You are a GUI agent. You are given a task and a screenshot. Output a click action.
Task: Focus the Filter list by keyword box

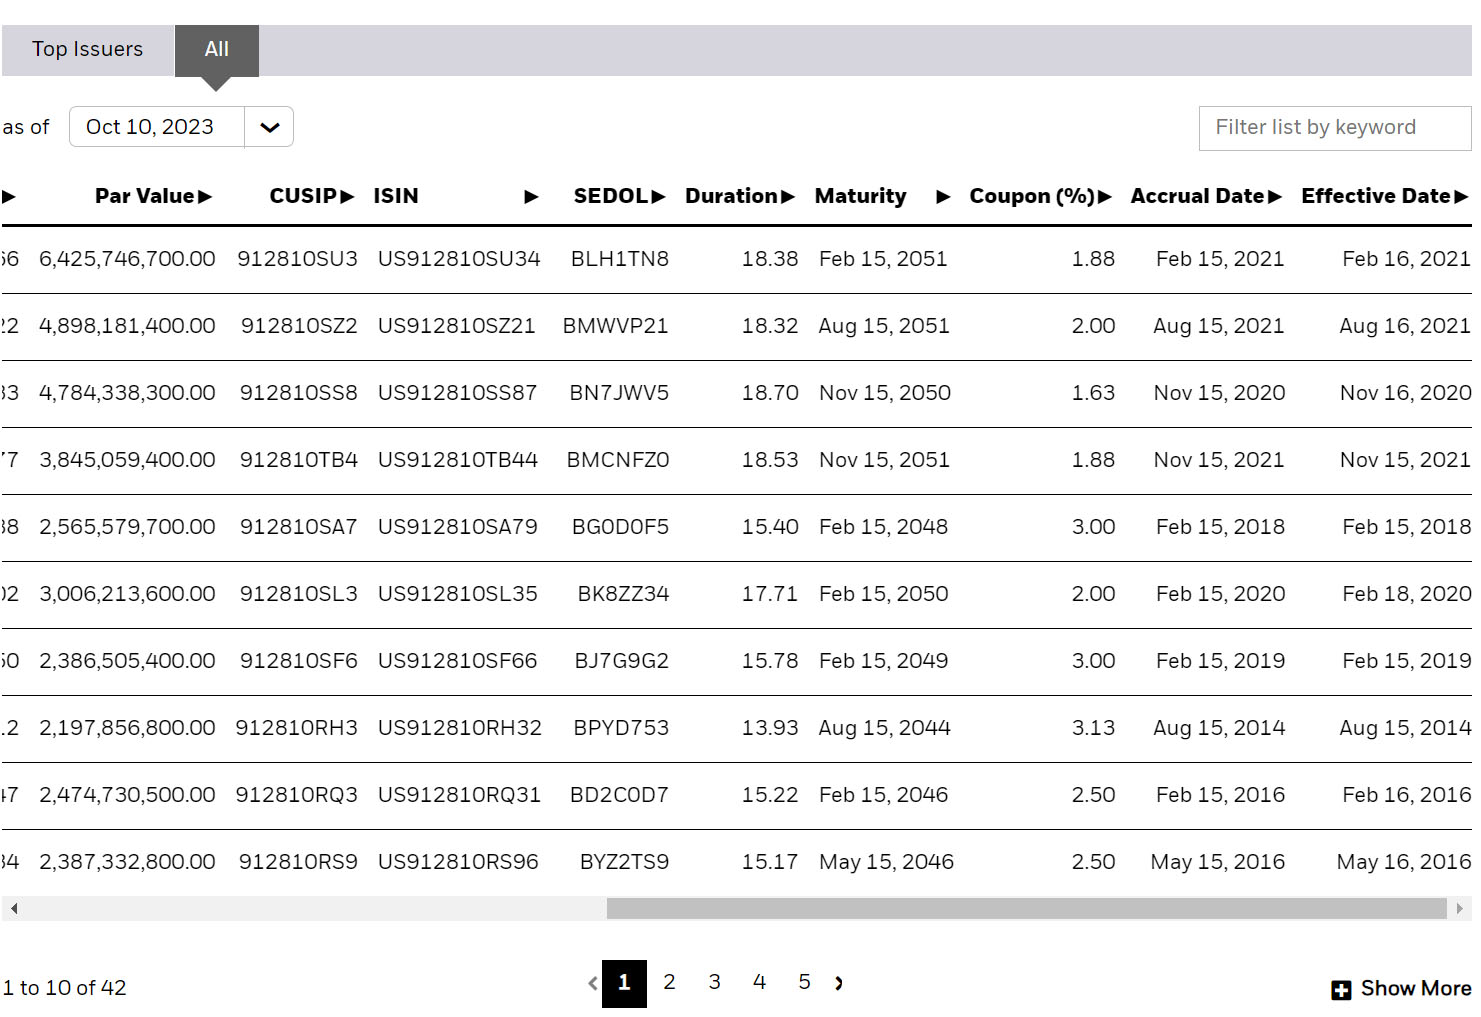[x=1335, y=128]
